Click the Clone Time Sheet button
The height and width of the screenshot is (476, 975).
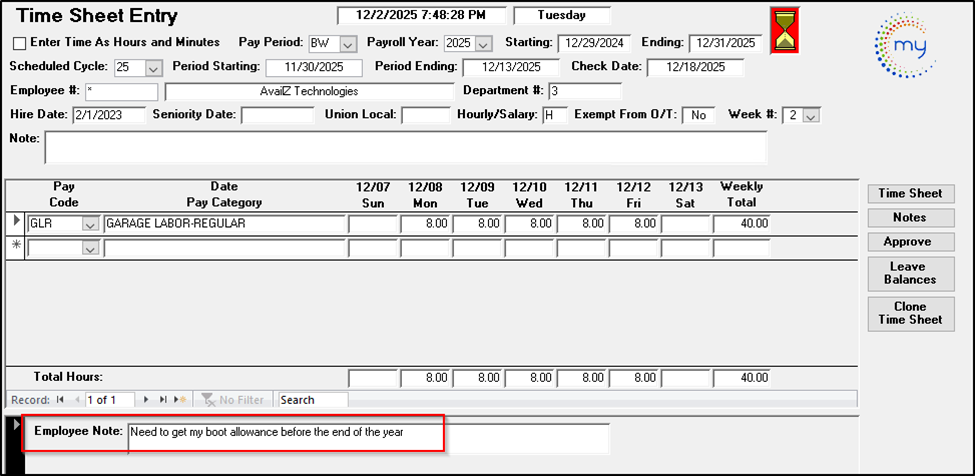[911, 313]
